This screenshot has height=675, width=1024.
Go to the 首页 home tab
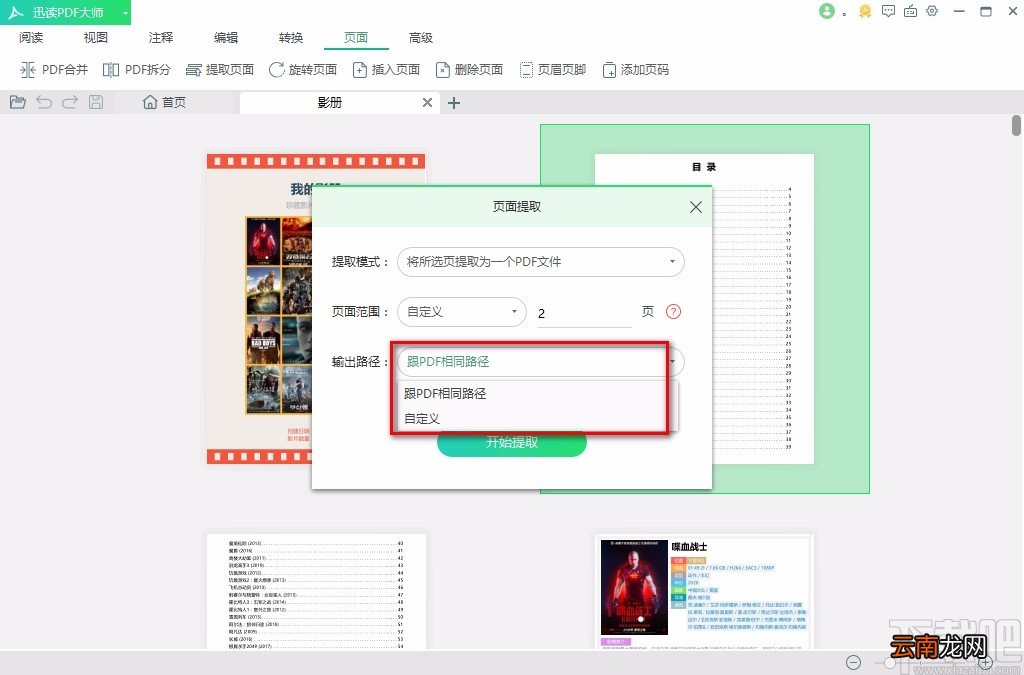click(x=165, y=102)
